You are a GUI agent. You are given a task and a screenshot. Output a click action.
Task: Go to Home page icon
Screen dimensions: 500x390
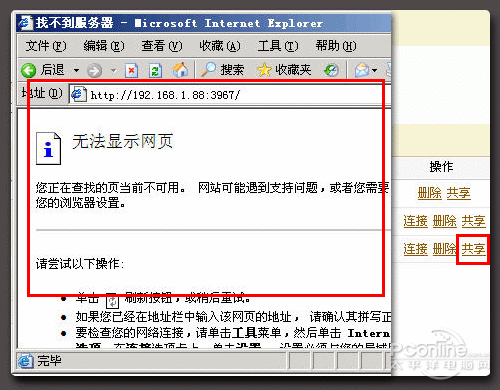pos(180,70)
